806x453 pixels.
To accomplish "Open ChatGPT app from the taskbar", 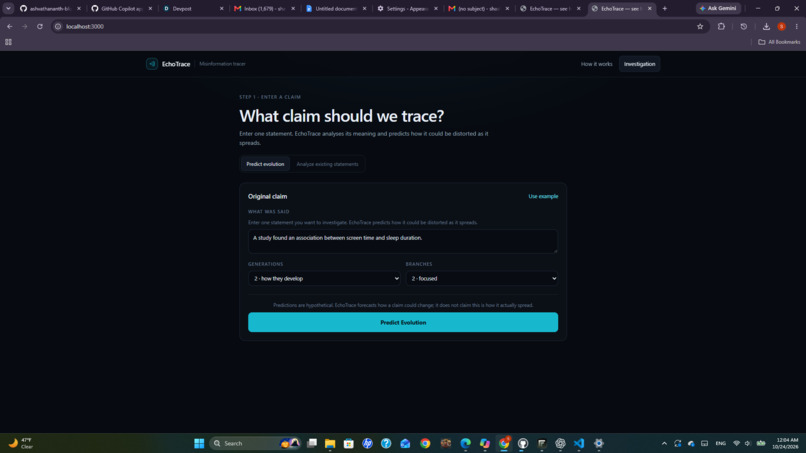I will tap(560, 443).
